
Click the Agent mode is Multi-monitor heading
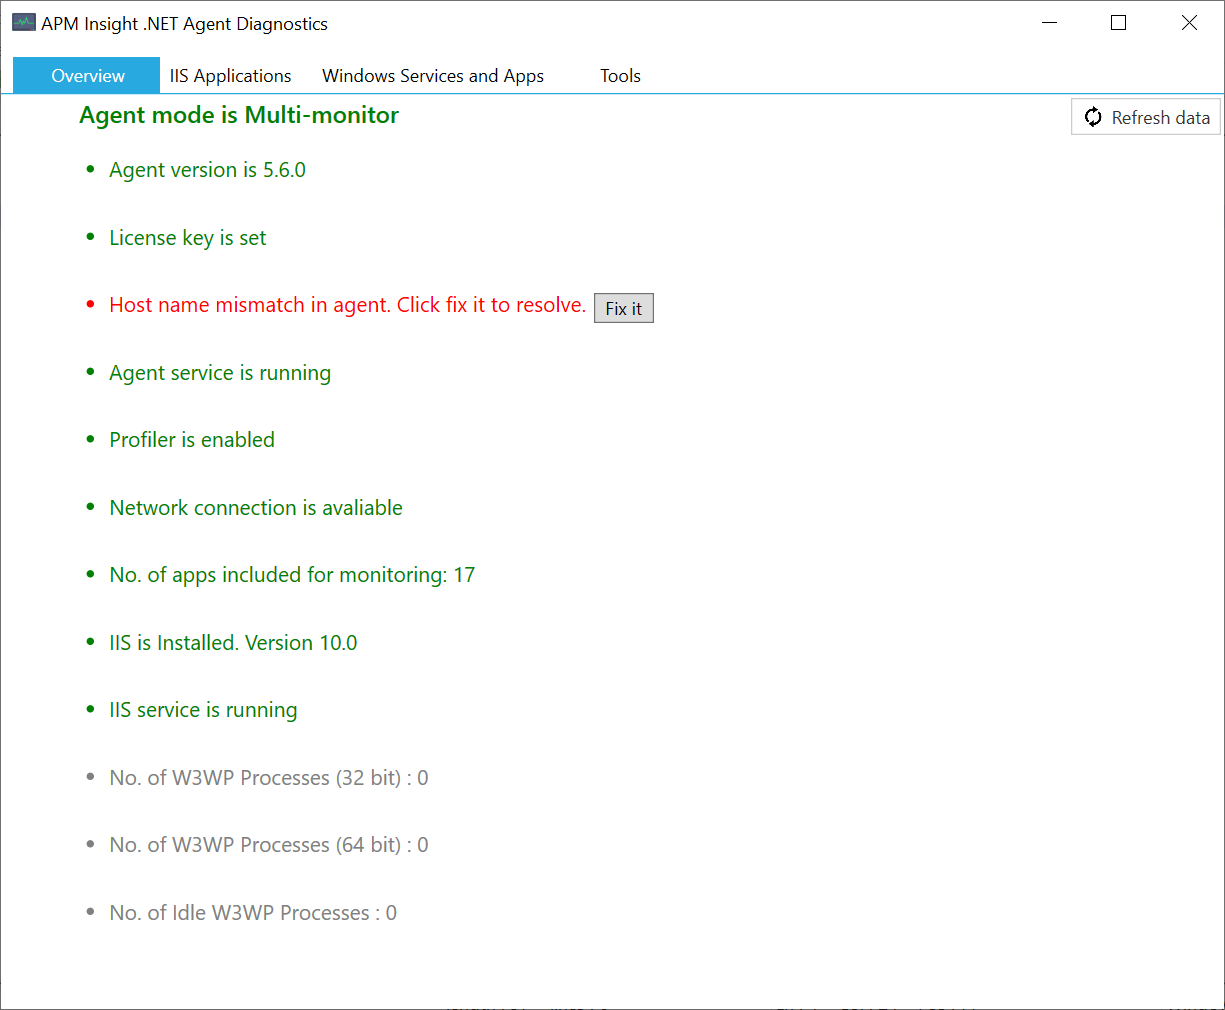239,115
